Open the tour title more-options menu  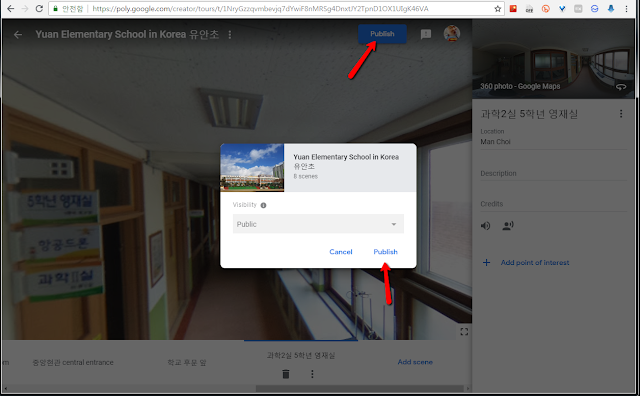(x=230, y=35)
